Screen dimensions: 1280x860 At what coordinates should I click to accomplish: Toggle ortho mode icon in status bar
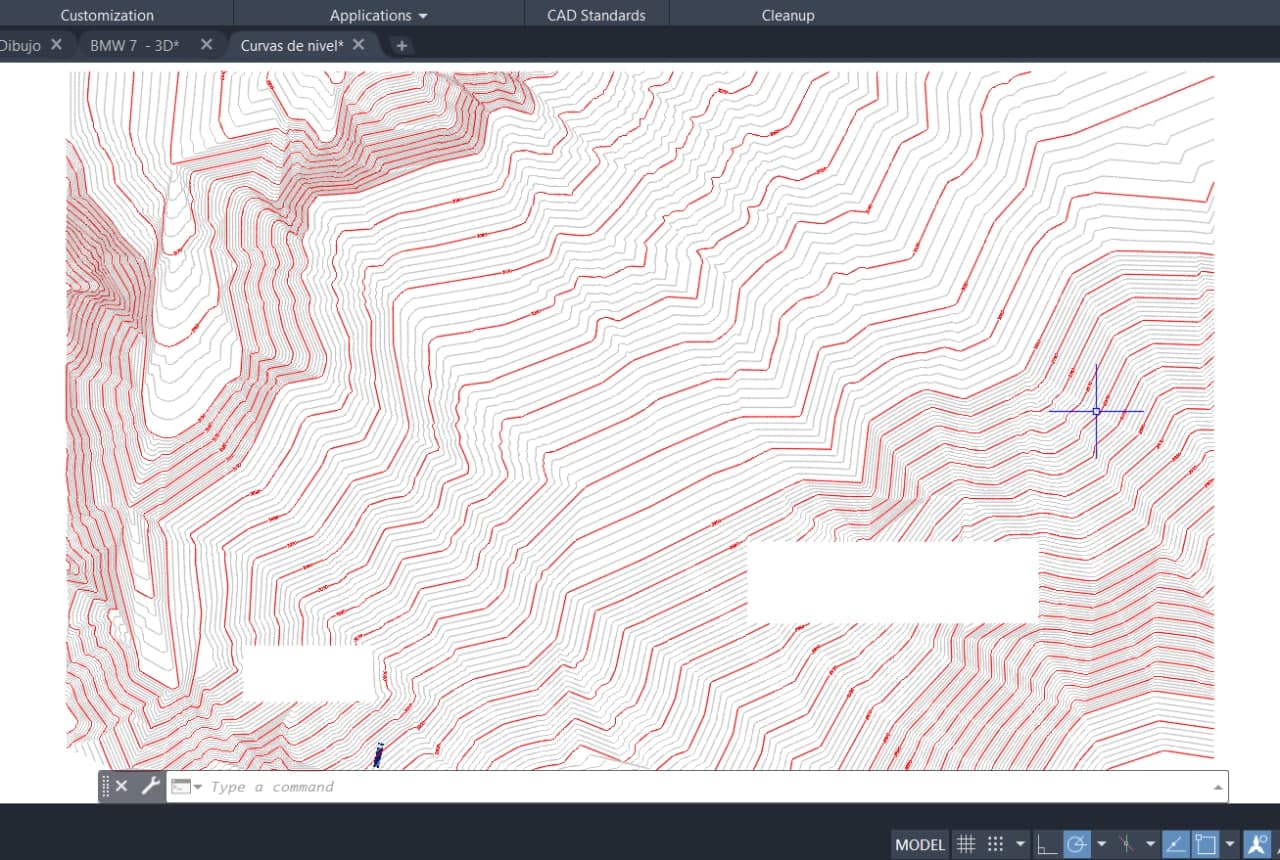[1046, 845]
